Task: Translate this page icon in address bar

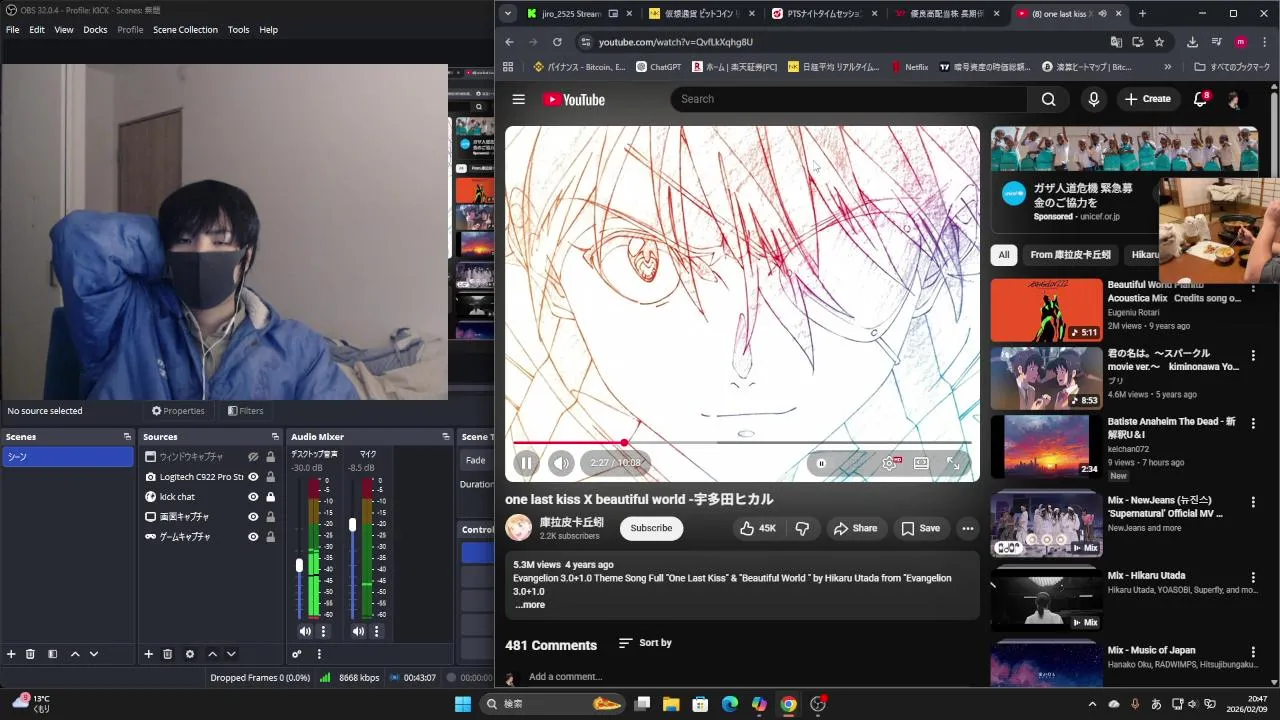Action: [x=1116, y=42]
